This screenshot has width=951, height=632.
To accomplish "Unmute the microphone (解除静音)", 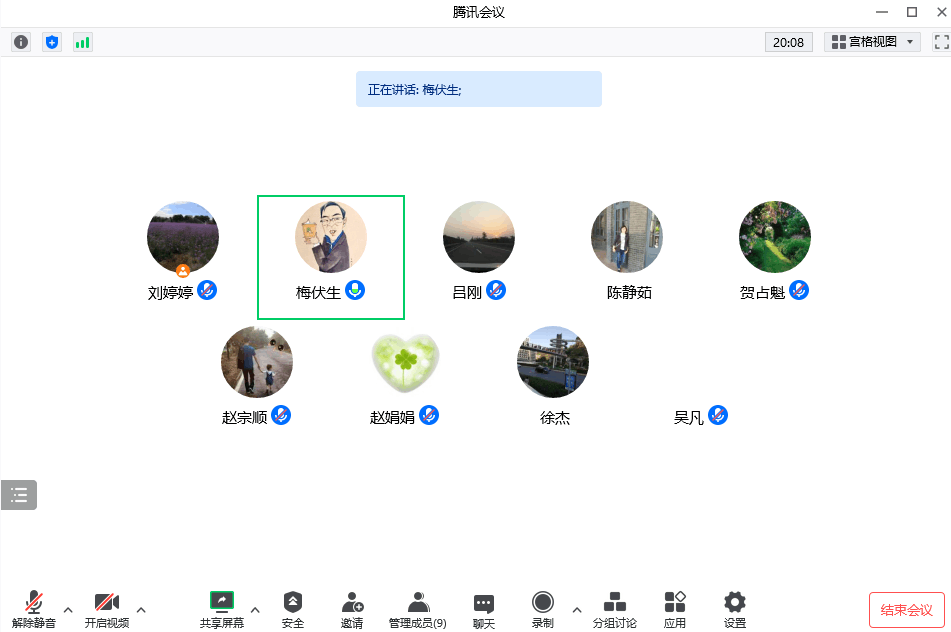I will (34, 608).
